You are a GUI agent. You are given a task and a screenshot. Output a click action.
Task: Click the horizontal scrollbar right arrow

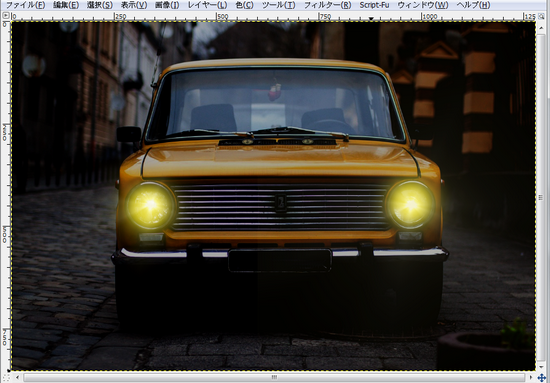[531, 377]
